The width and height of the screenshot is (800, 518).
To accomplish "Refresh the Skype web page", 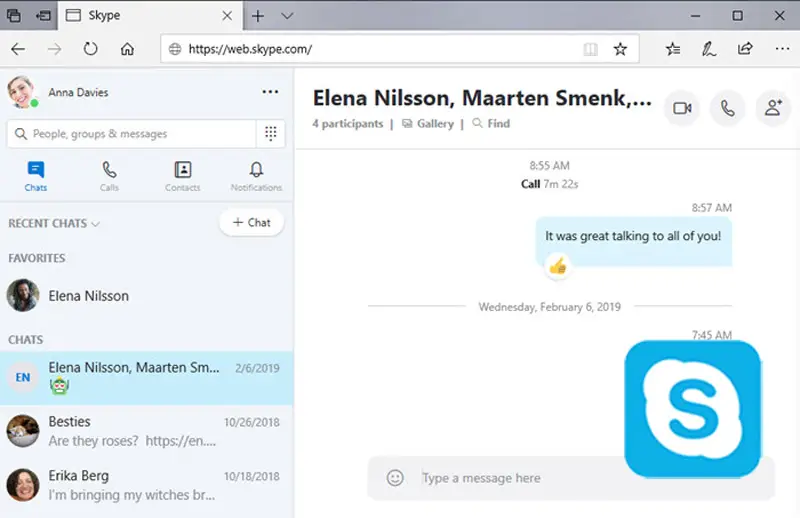I will click(x=91, y=49).
